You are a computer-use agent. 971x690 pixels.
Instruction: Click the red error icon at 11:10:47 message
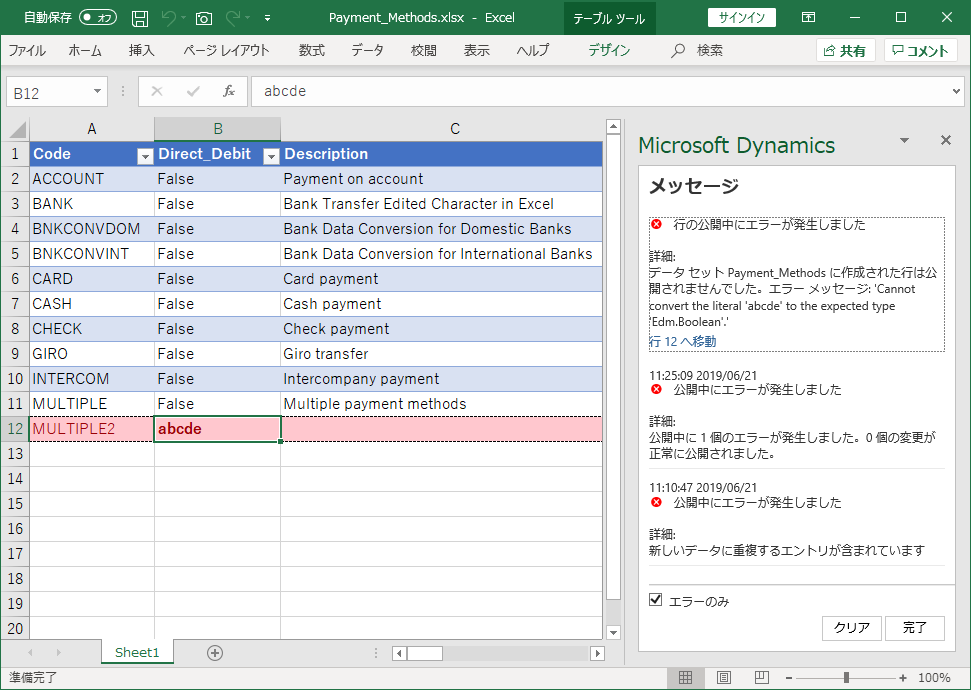(x=656, y=502)
